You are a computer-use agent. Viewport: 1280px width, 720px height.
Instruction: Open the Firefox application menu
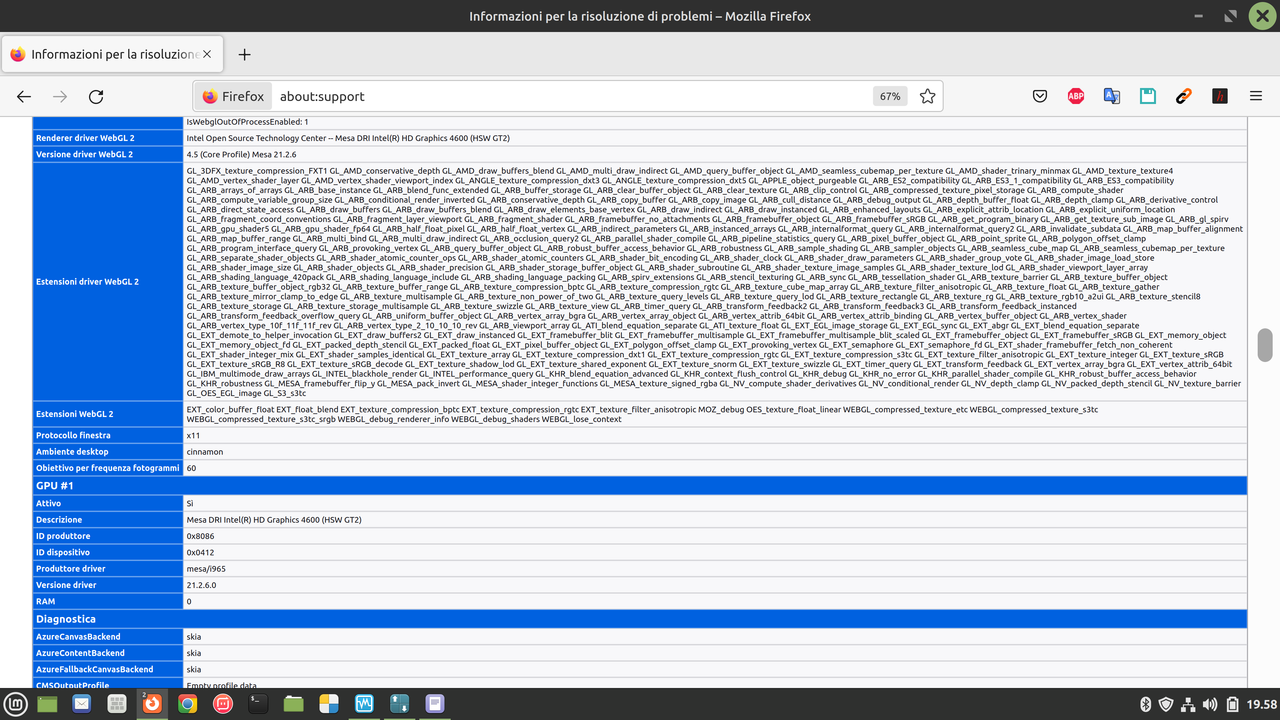coord(1255,96)
